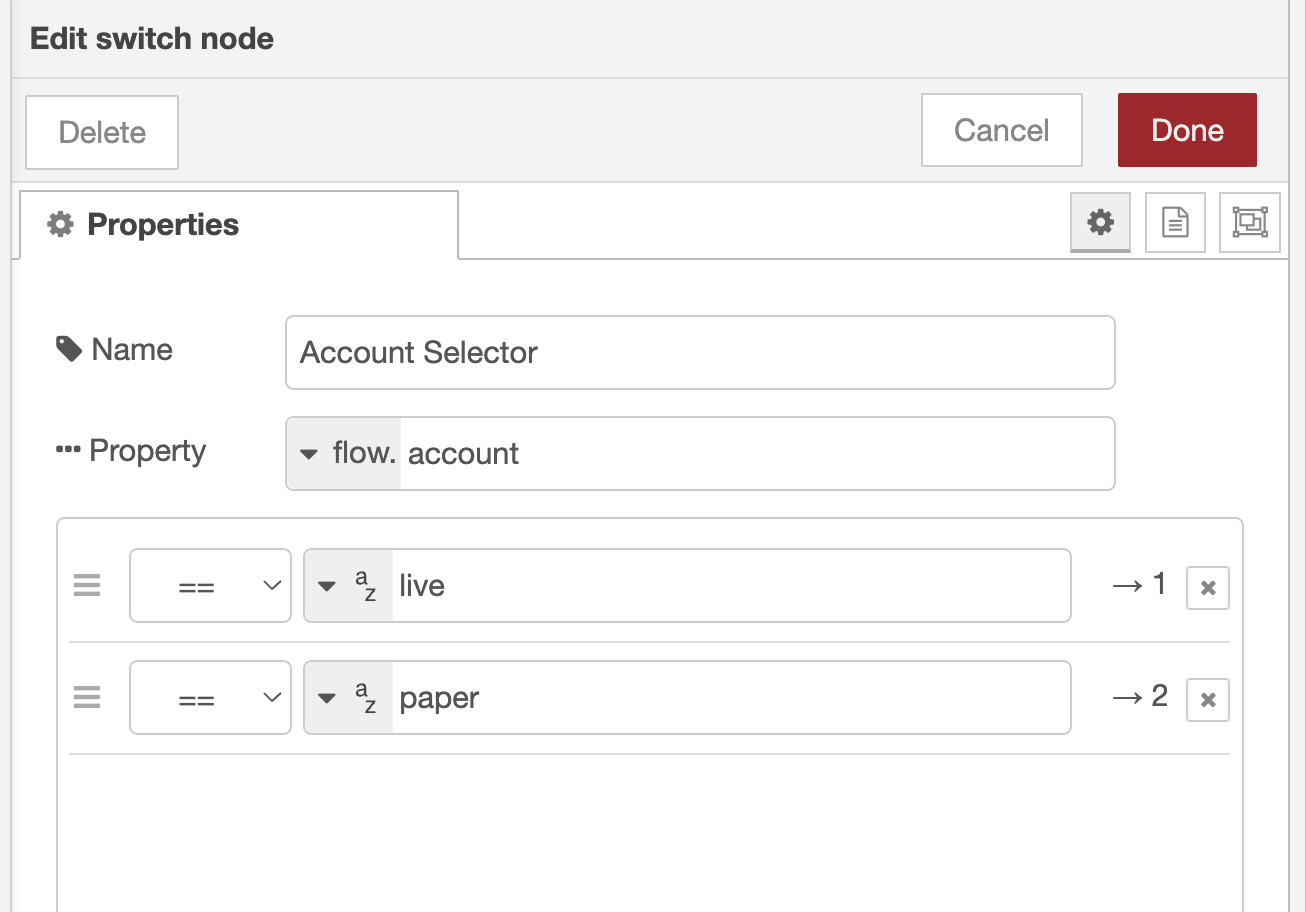Click the tag icon beside Name

[69, 349]
